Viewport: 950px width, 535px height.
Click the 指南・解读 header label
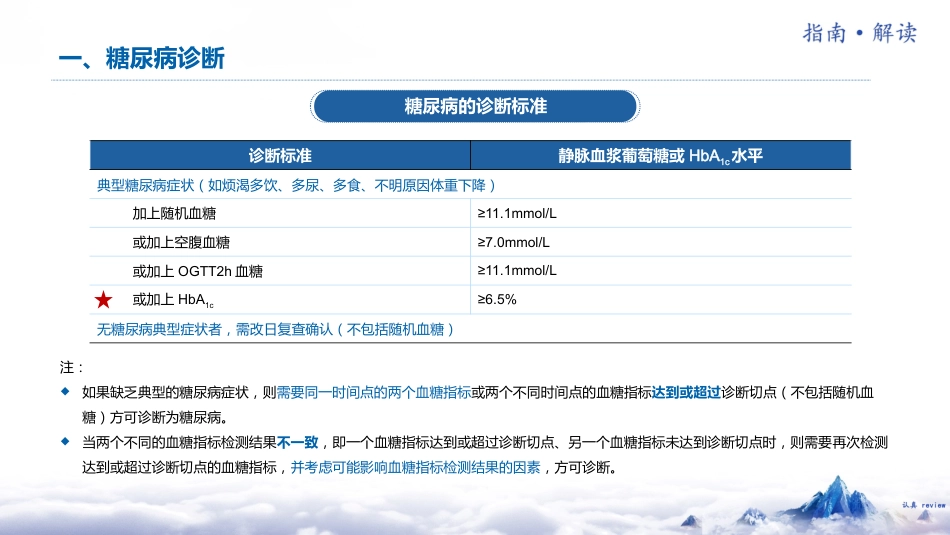tap(860, 33)
